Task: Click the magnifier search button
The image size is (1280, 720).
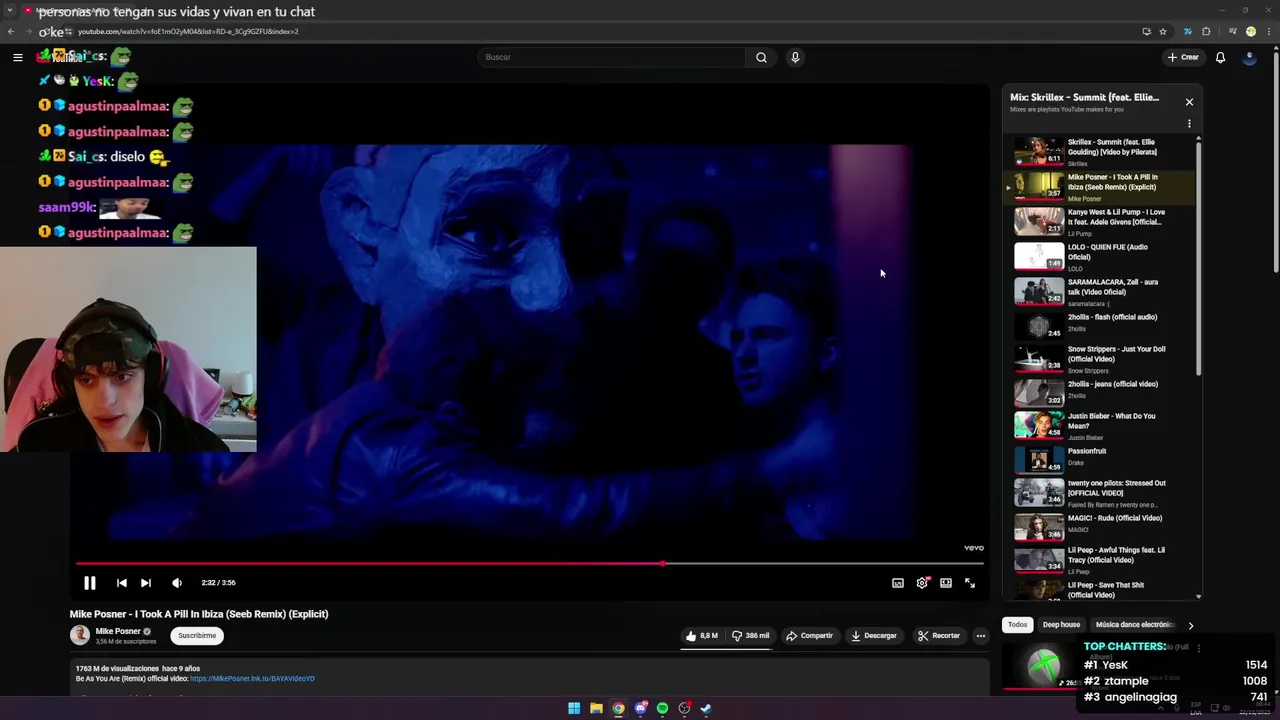Action: [x=761, y=57]
